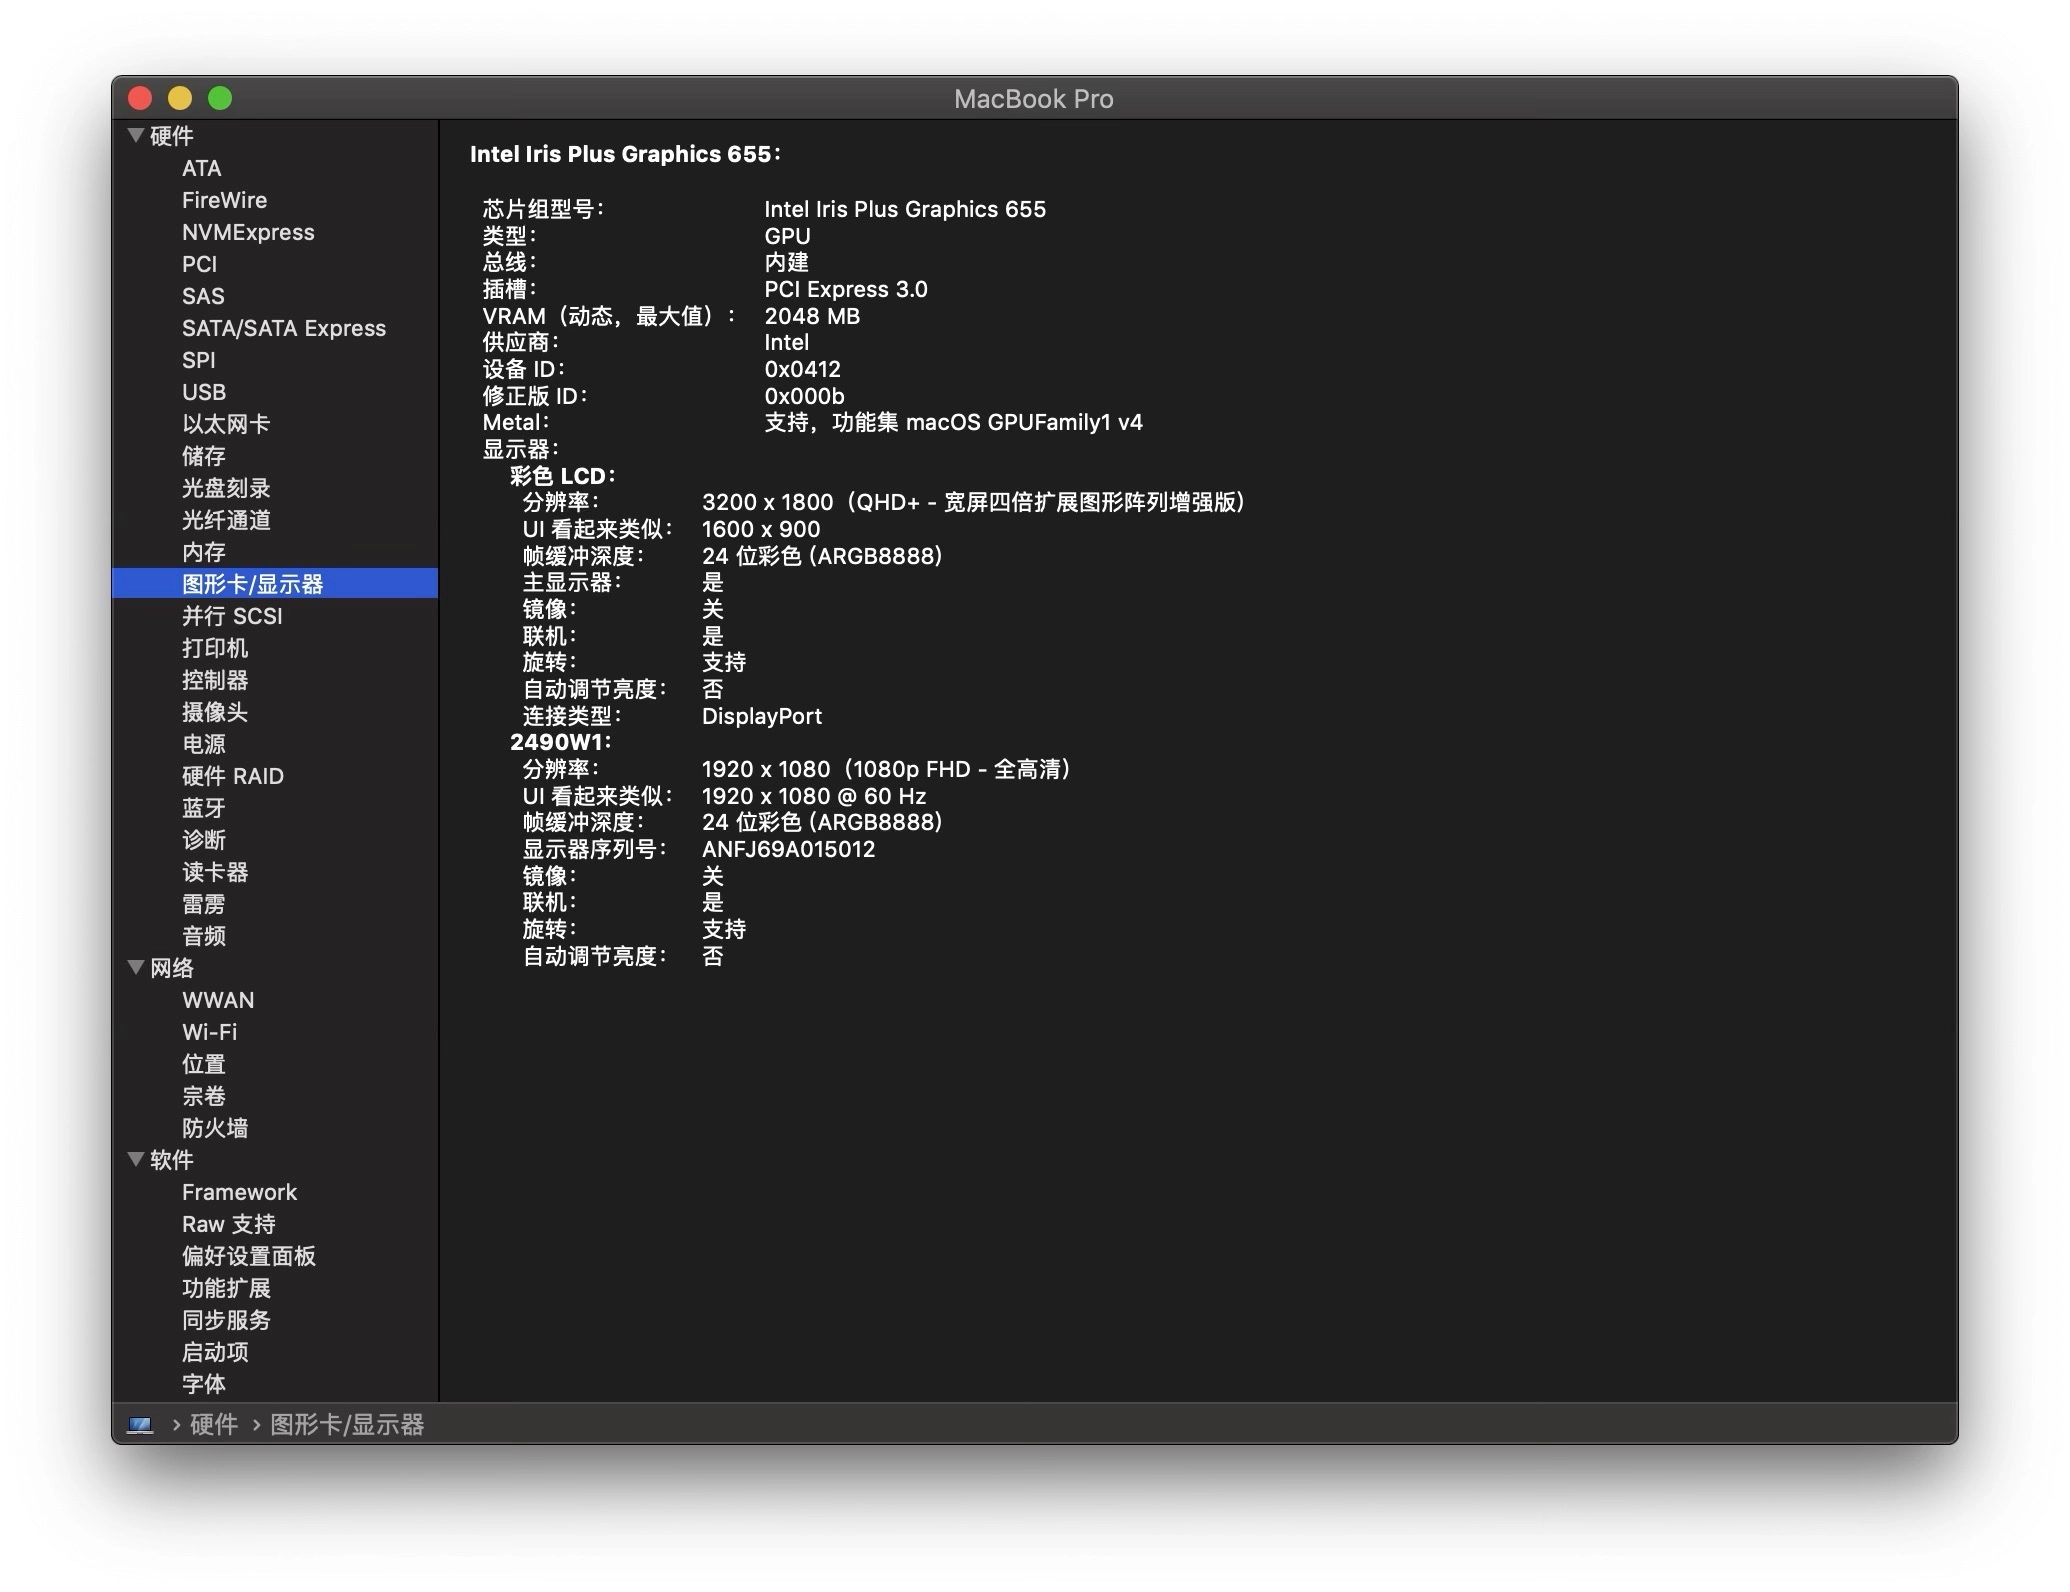Select 控制器 in the sidebar
Viewport: 2070px width, 1592px height.
[x=215, y=680]
